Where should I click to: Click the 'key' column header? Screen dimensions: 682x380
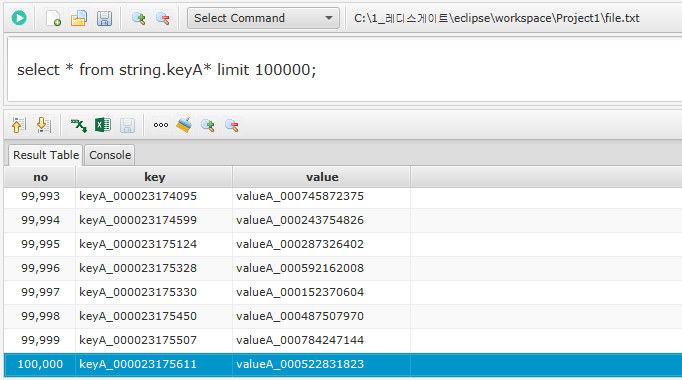154,177
